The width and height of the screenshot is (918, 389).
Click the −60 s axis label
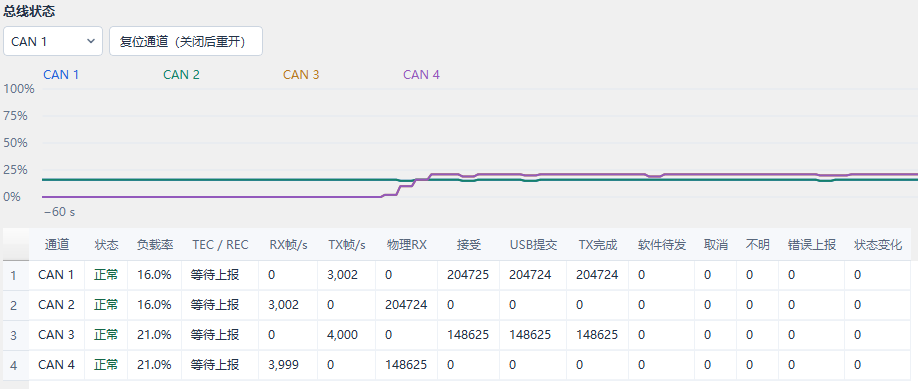tap(60, 211)
